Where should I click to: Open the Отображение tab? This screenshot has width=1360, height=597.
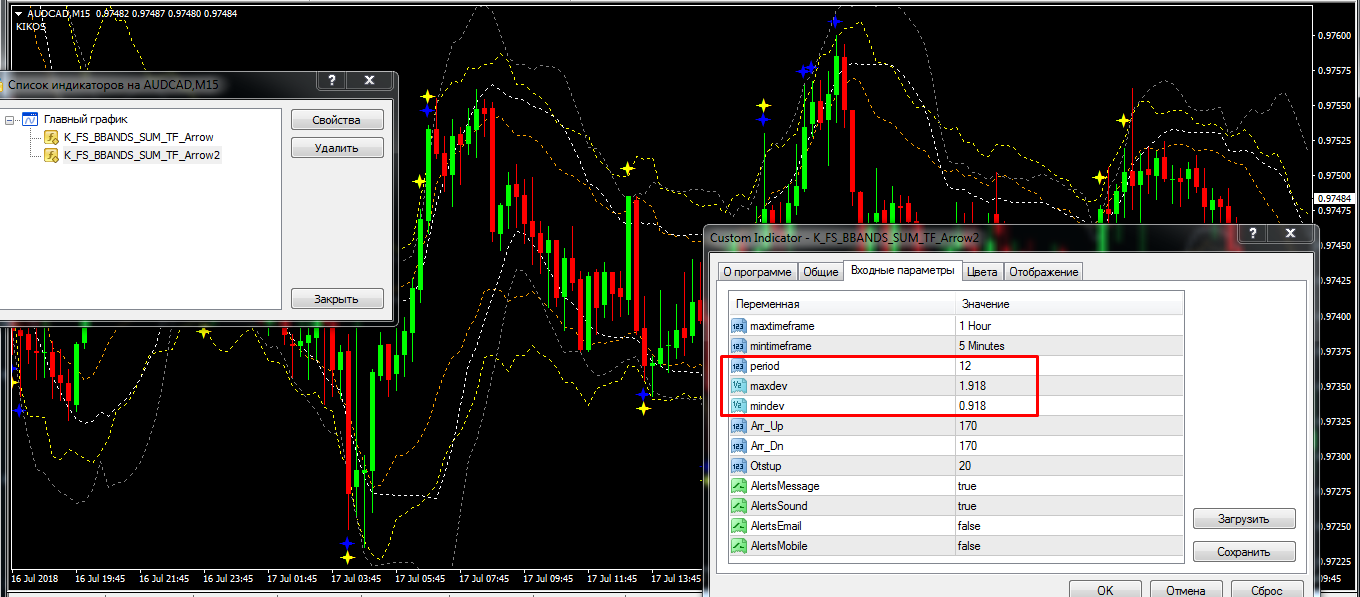[x=1043, y=272]
